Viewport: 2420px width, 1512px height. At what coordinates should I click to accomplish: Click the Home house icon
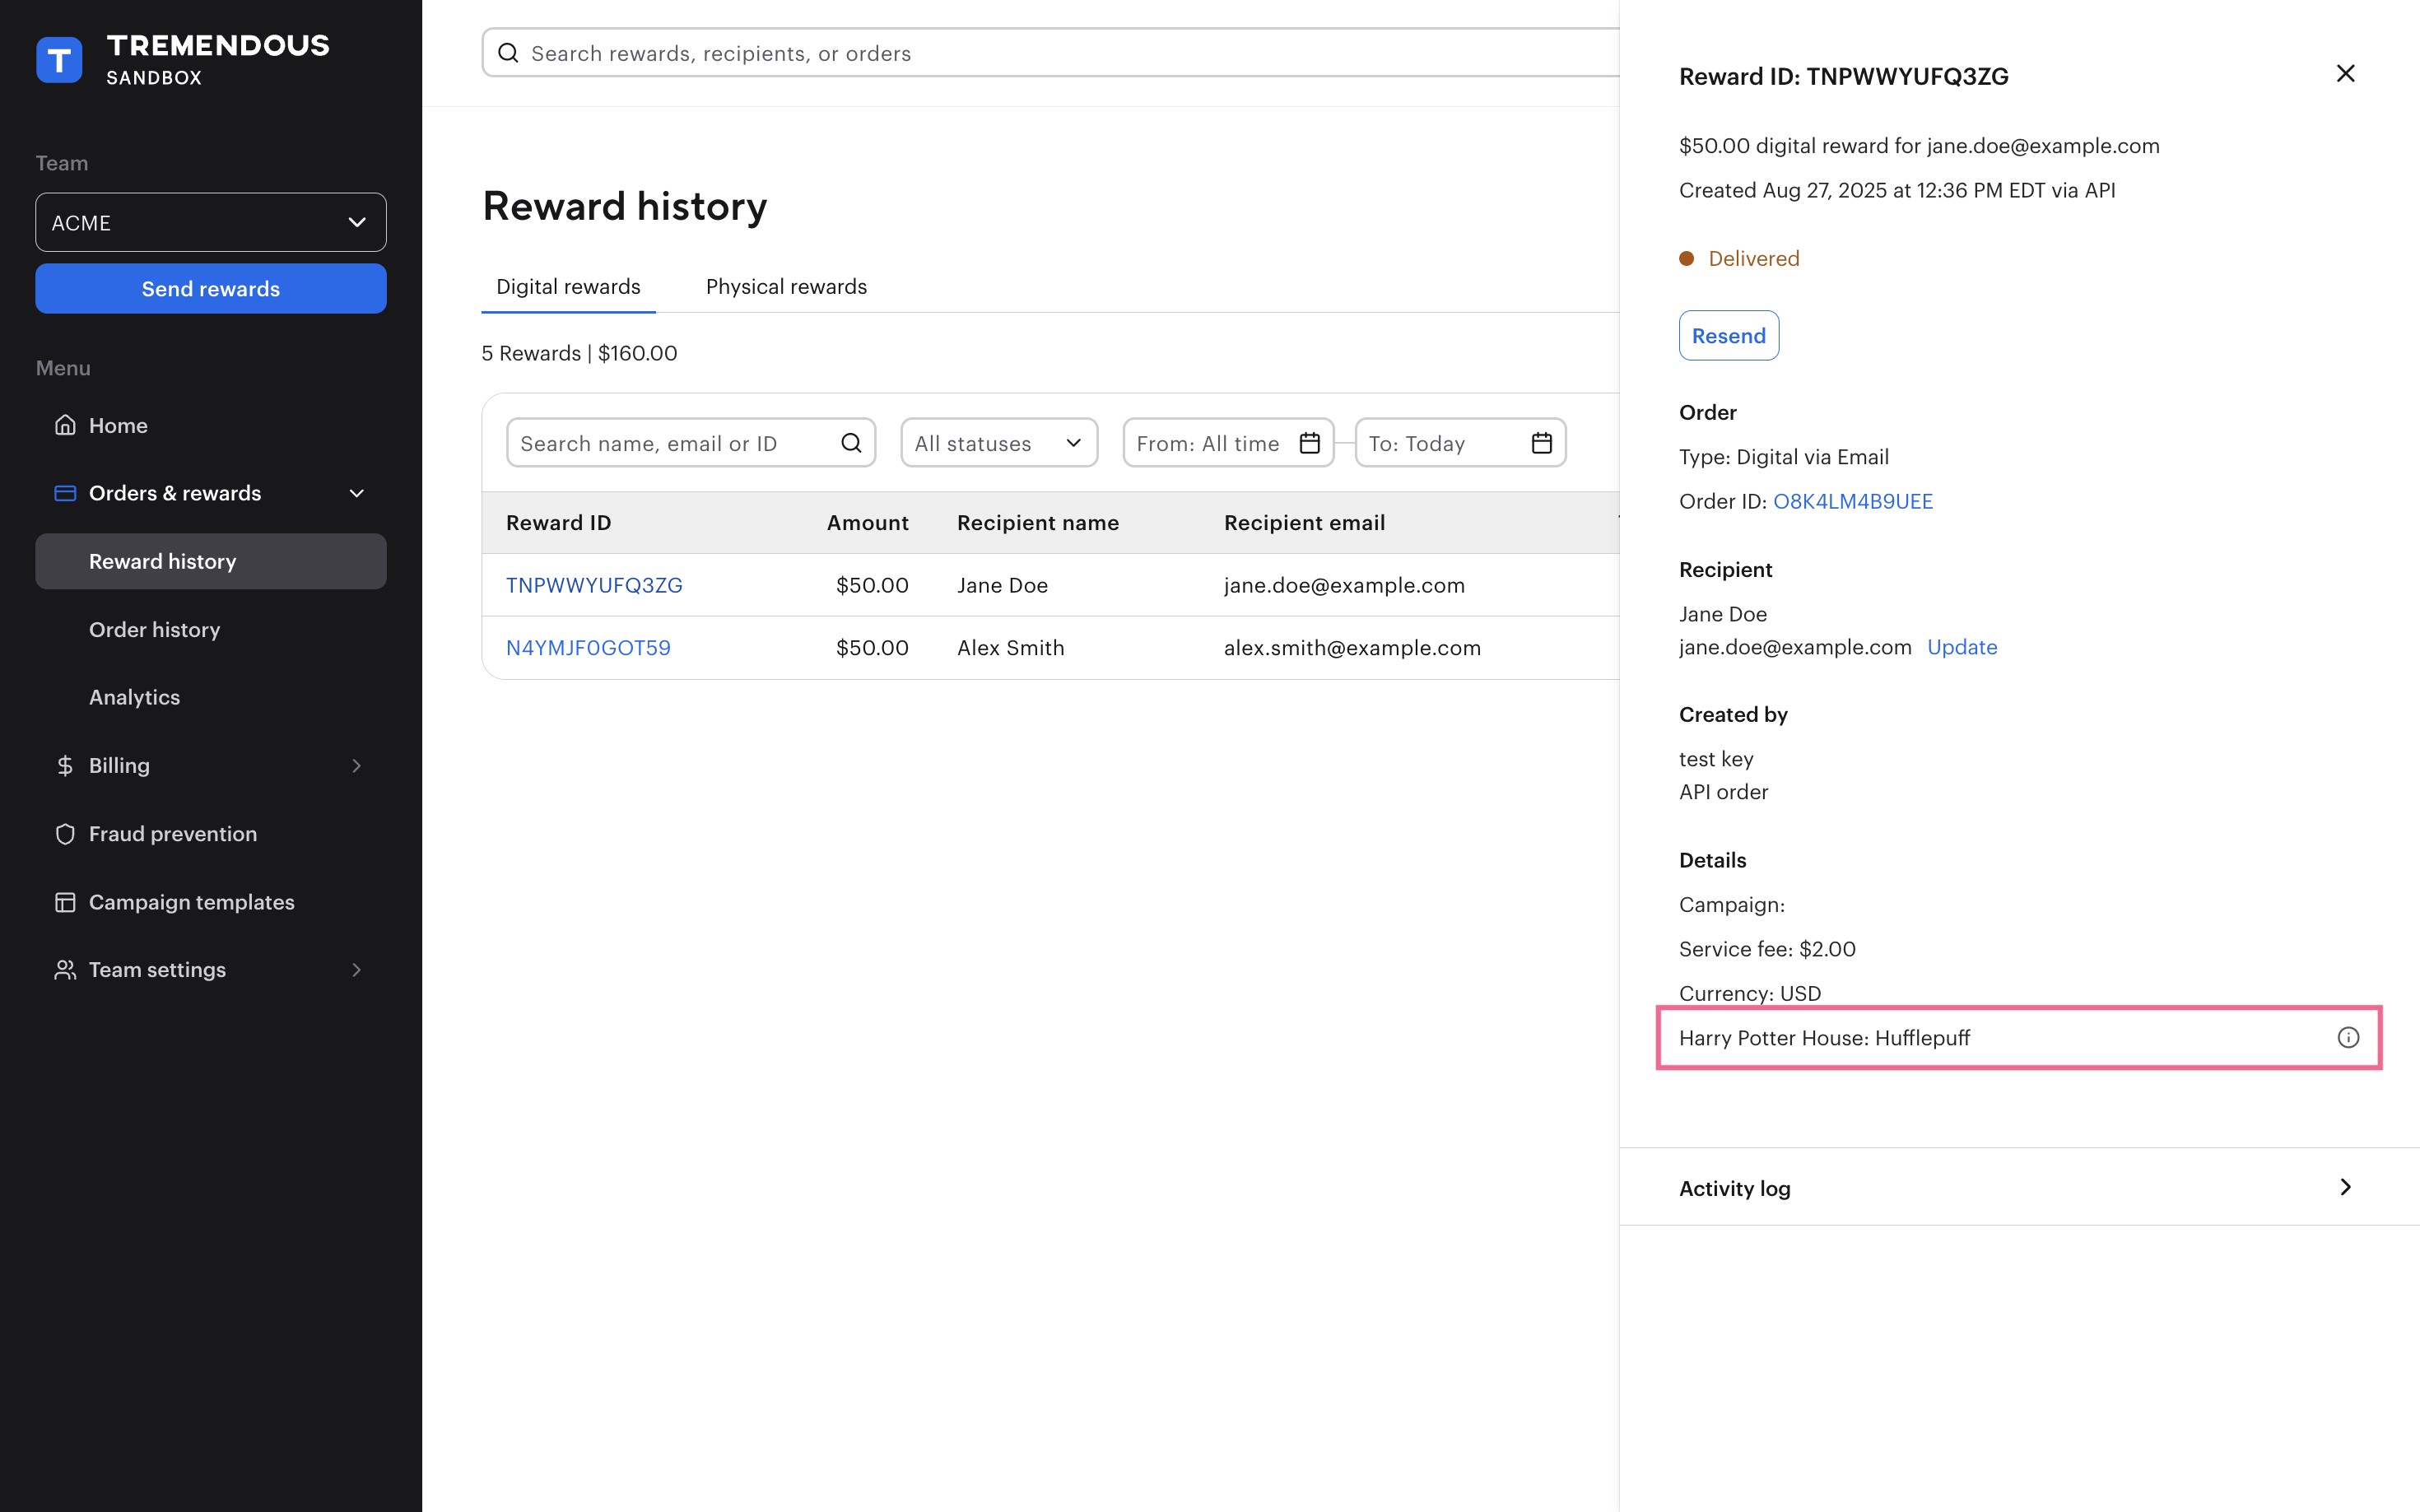tap(65, 425)
